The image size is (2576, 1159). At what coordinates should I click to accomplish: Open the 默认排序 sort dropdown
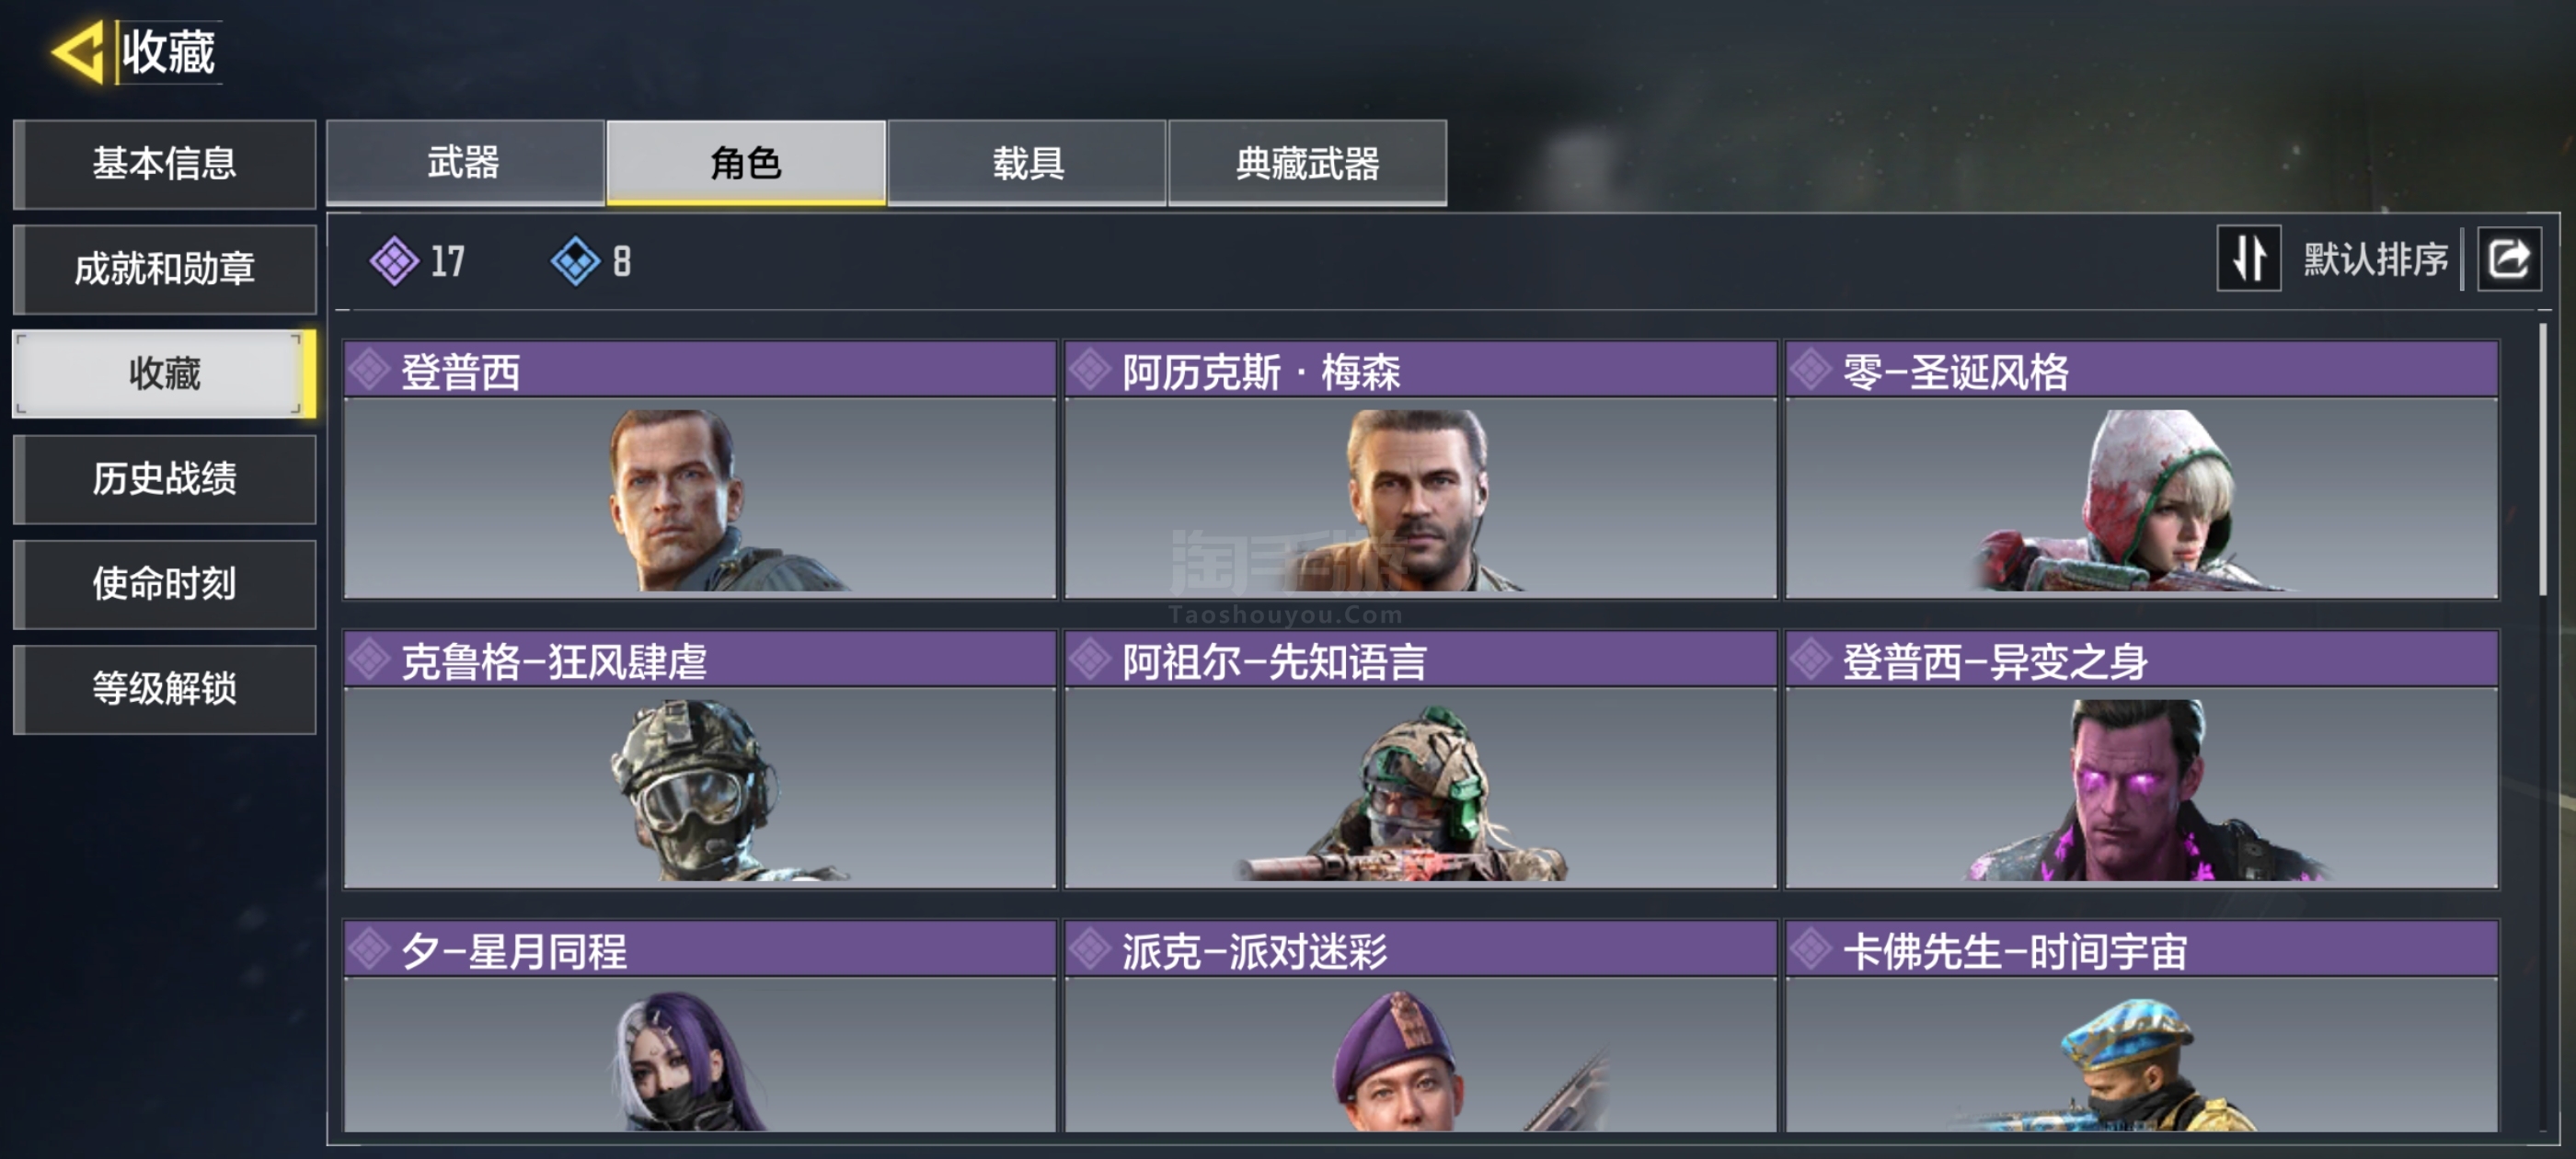(2376, 259)
